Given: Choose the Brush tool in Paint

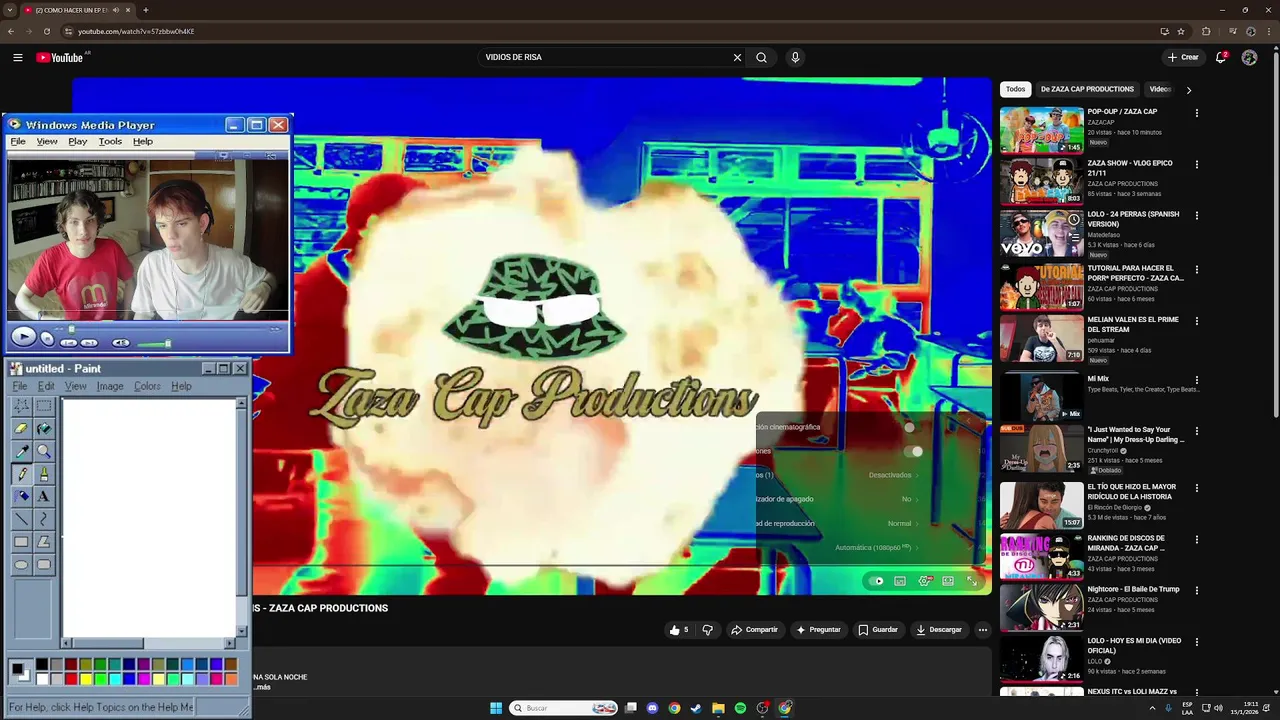Looking at the screenshot, I should (44, 474).
